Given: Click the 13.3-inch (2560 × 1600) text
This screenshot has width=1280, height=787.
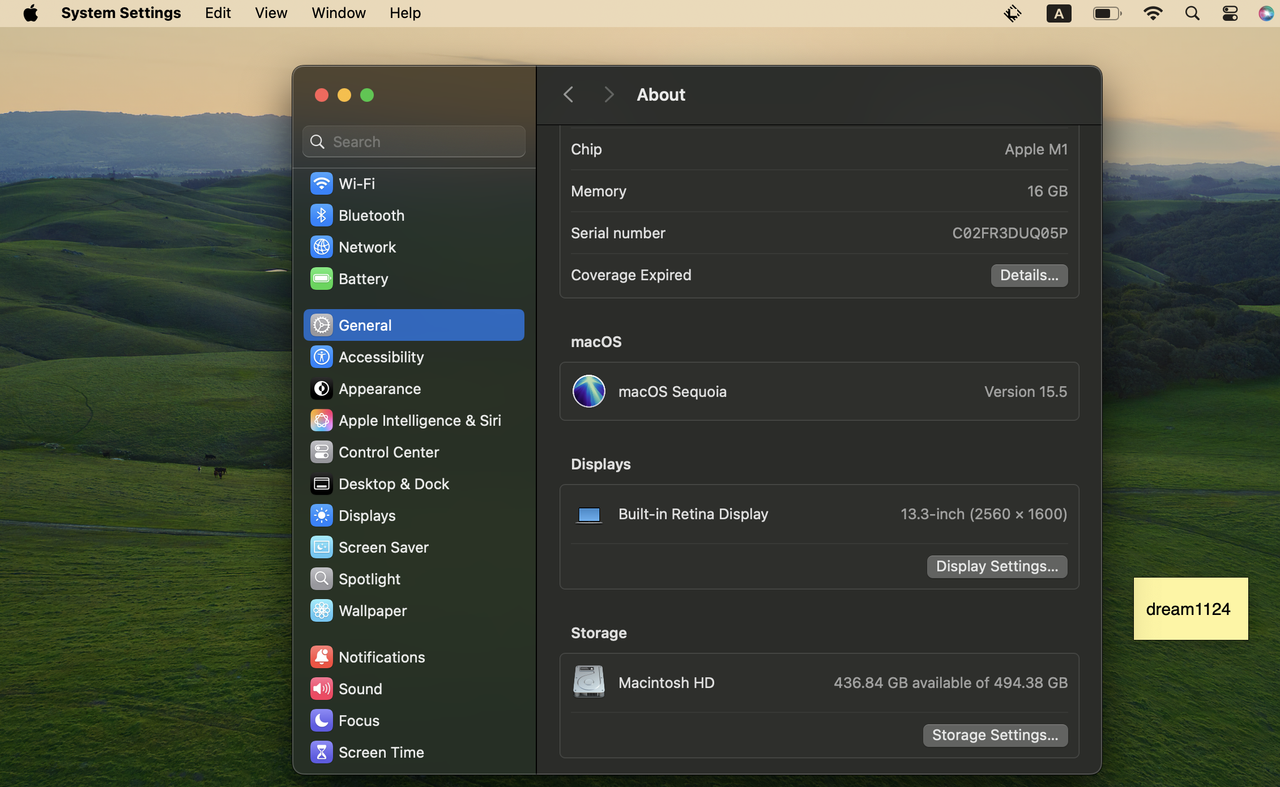Looking at the screenshot, I should click(x=984, y=514).
